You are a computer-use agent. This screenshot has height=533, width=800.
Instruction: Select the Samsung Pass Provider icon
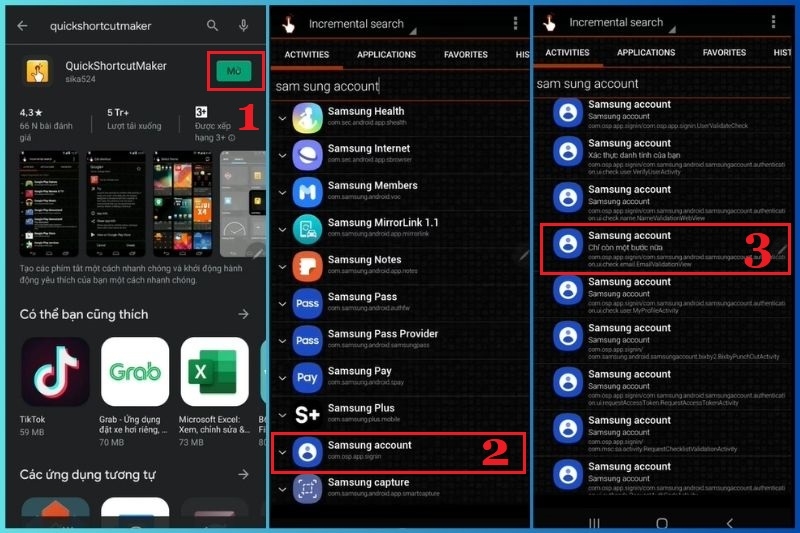coord(307,341)
